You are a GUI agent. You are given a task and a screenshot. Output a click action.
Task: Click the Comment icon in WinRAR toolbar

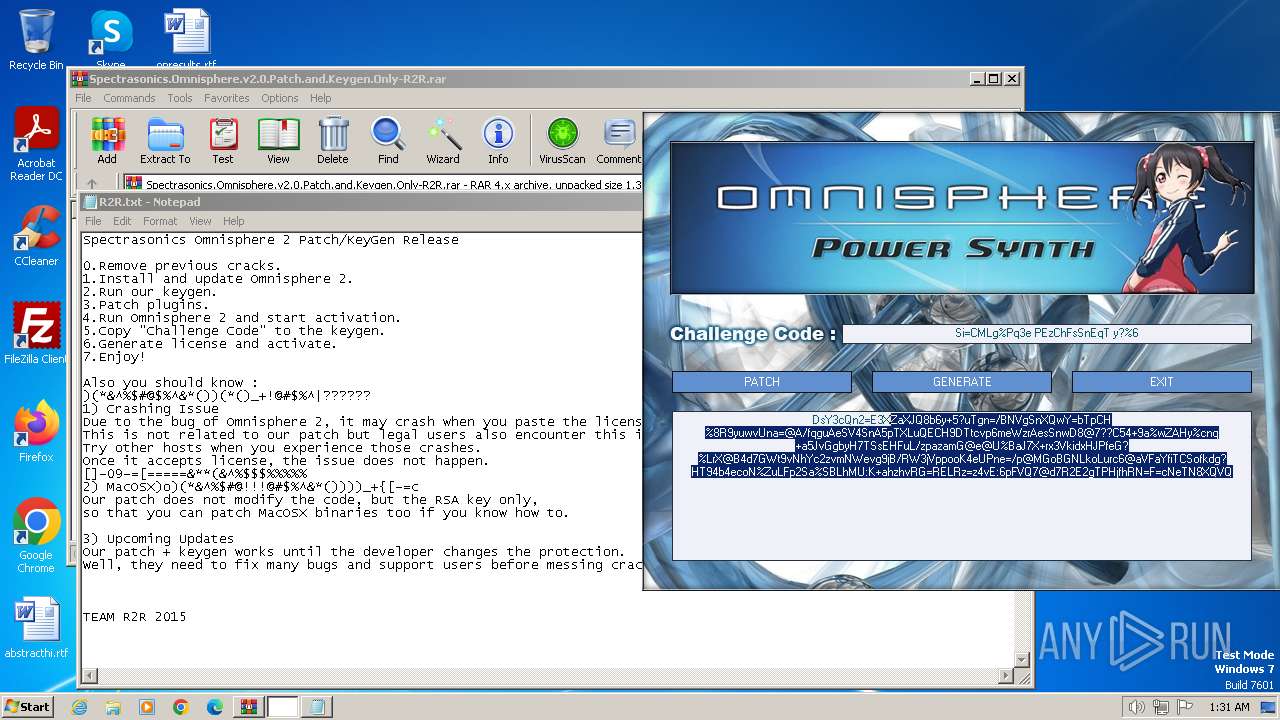click(619, 140)
